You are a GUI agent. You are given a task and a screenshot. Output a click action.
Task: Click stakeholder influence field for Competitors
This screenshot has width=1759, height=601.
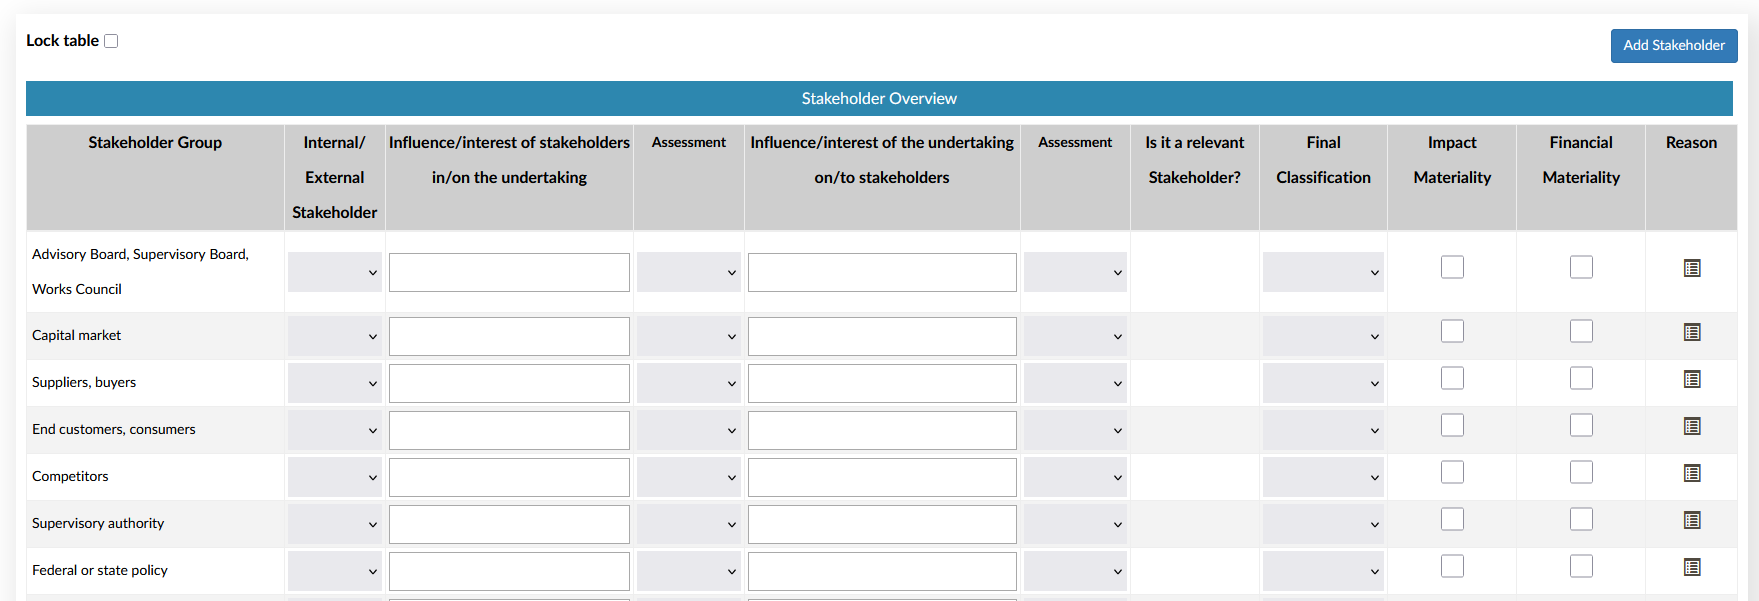509,477
